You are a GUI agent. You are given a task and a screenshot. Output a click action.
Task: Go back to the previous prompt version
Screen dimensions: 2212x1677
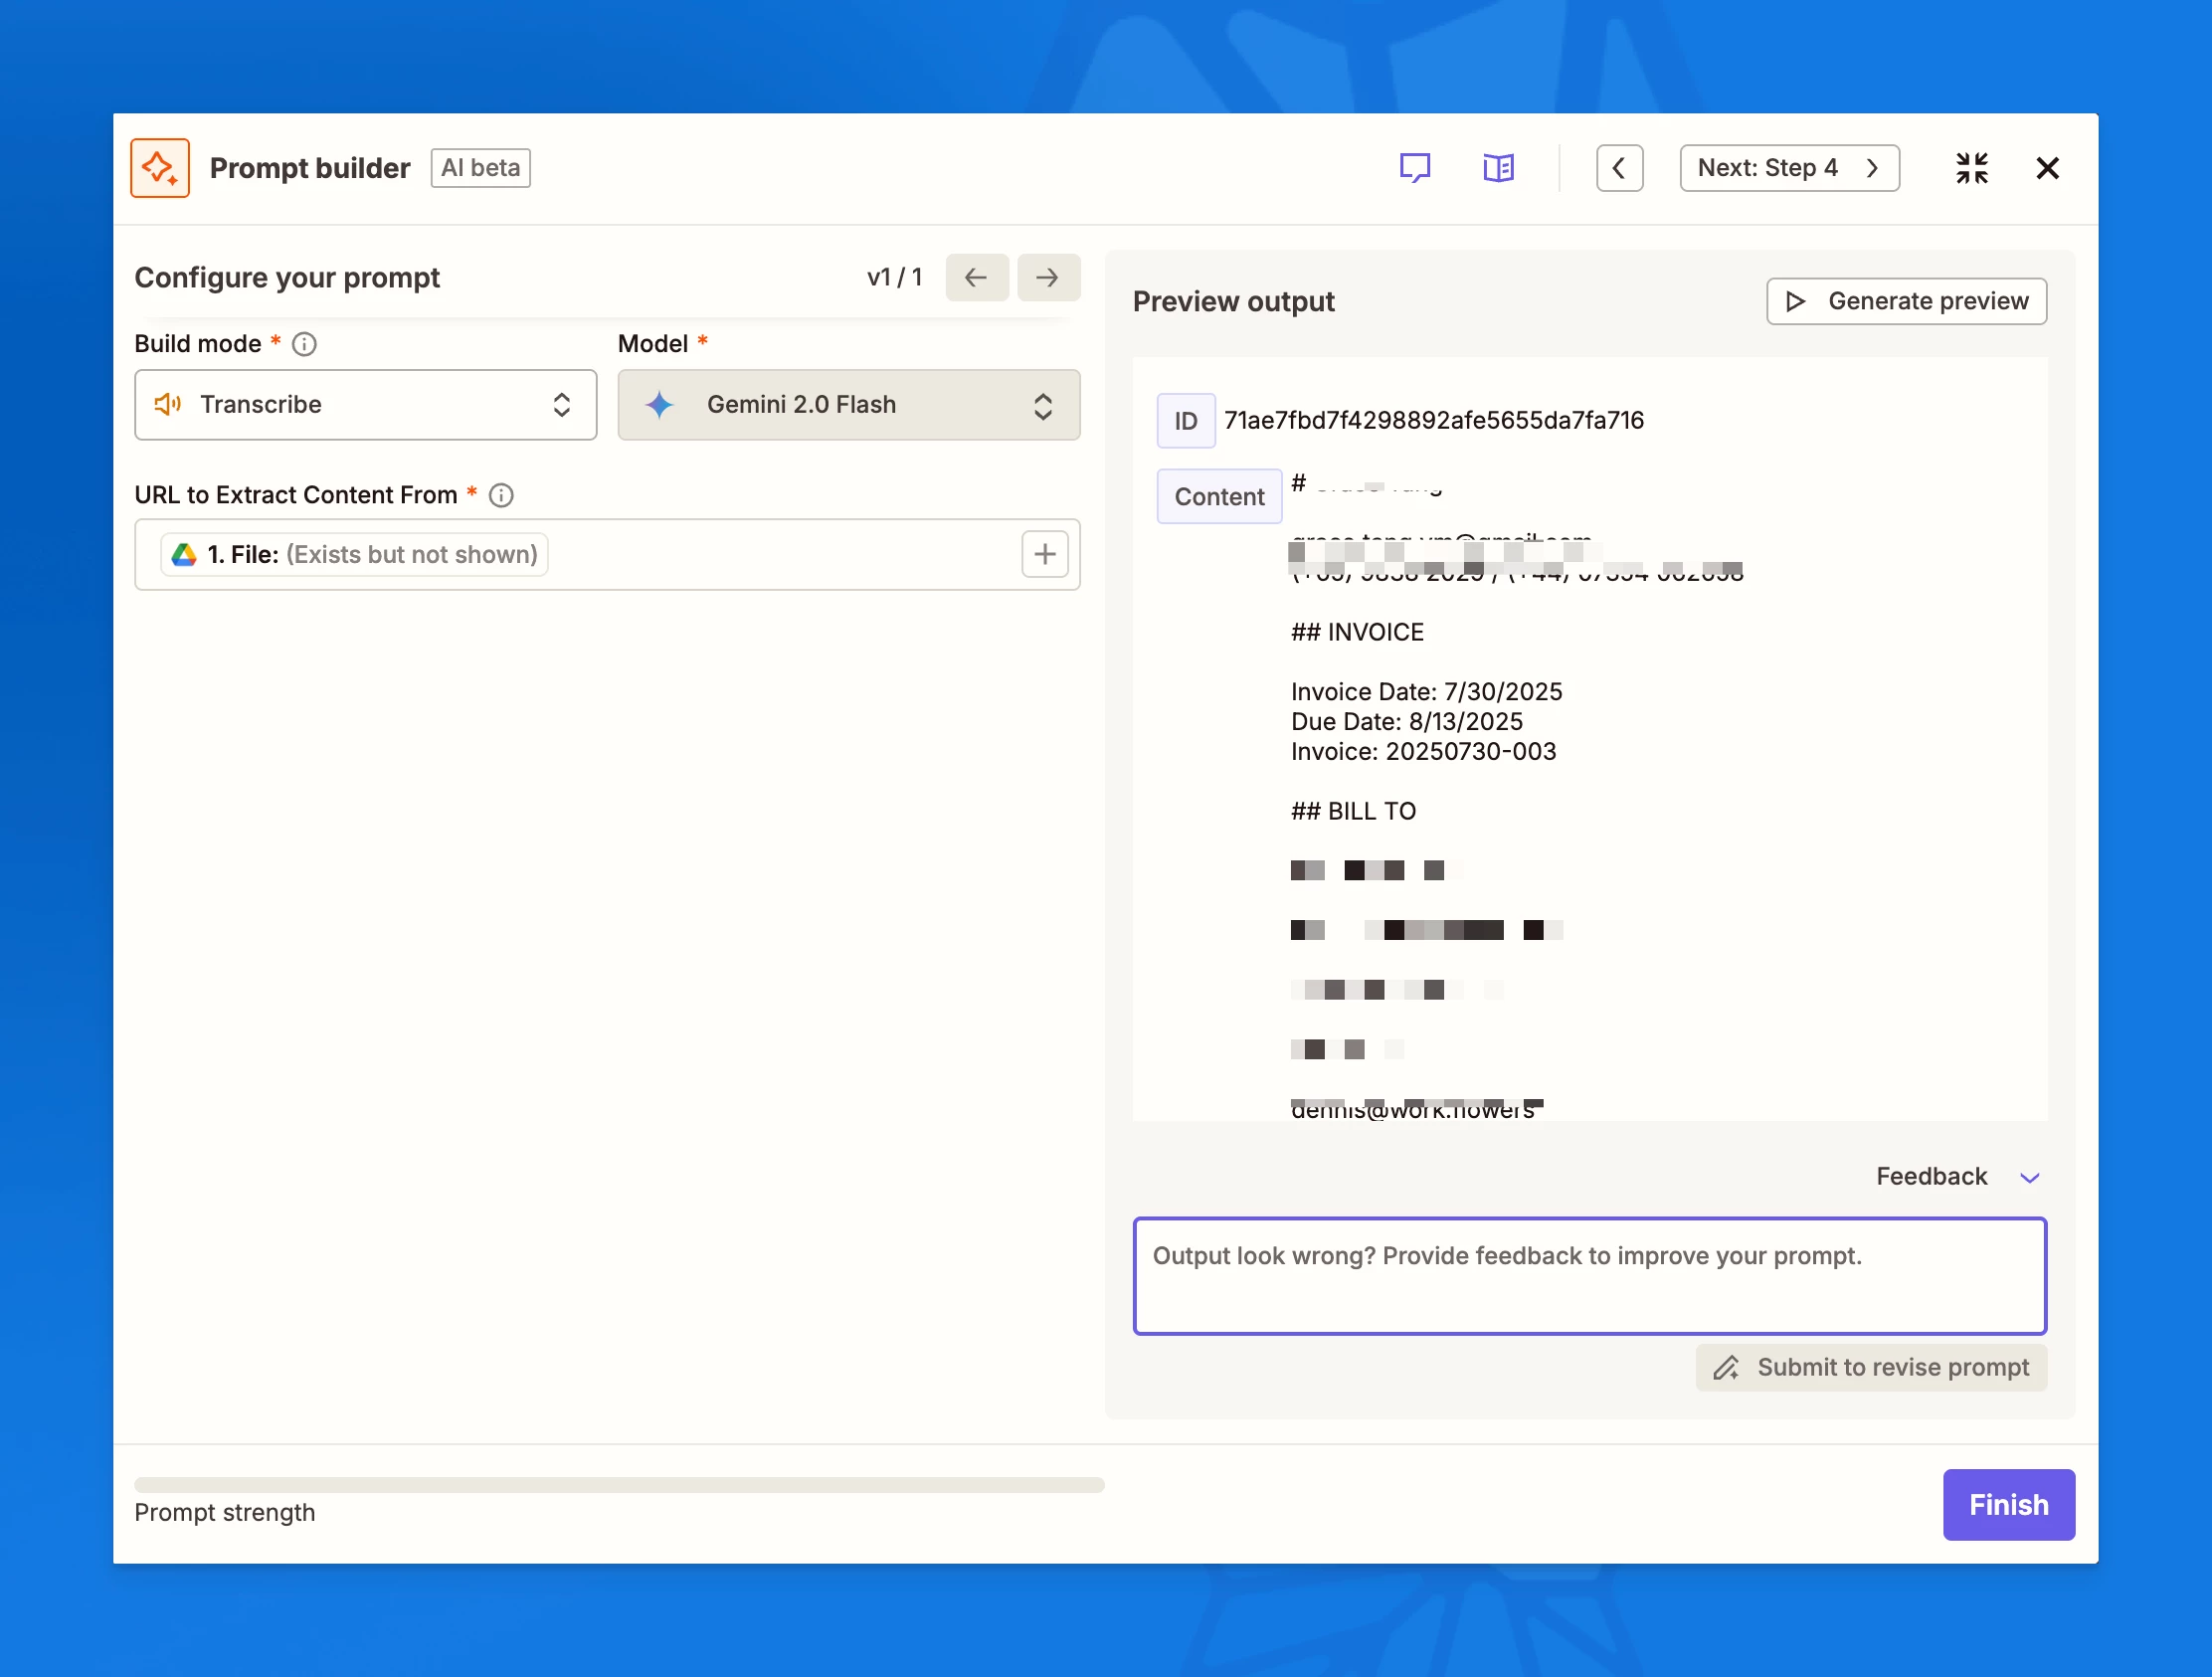coord(976,278)
